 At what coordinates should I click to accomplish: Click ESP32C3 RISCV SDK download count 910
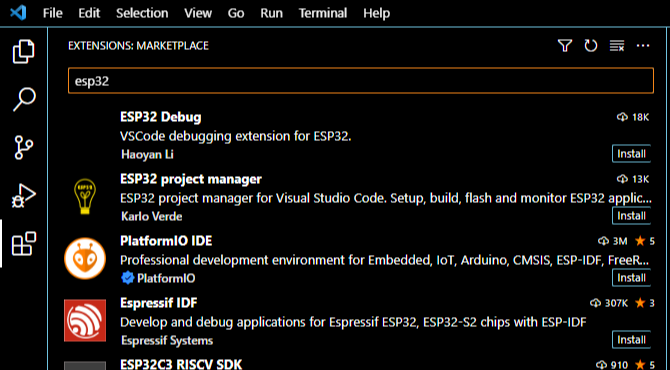(612, 365)
